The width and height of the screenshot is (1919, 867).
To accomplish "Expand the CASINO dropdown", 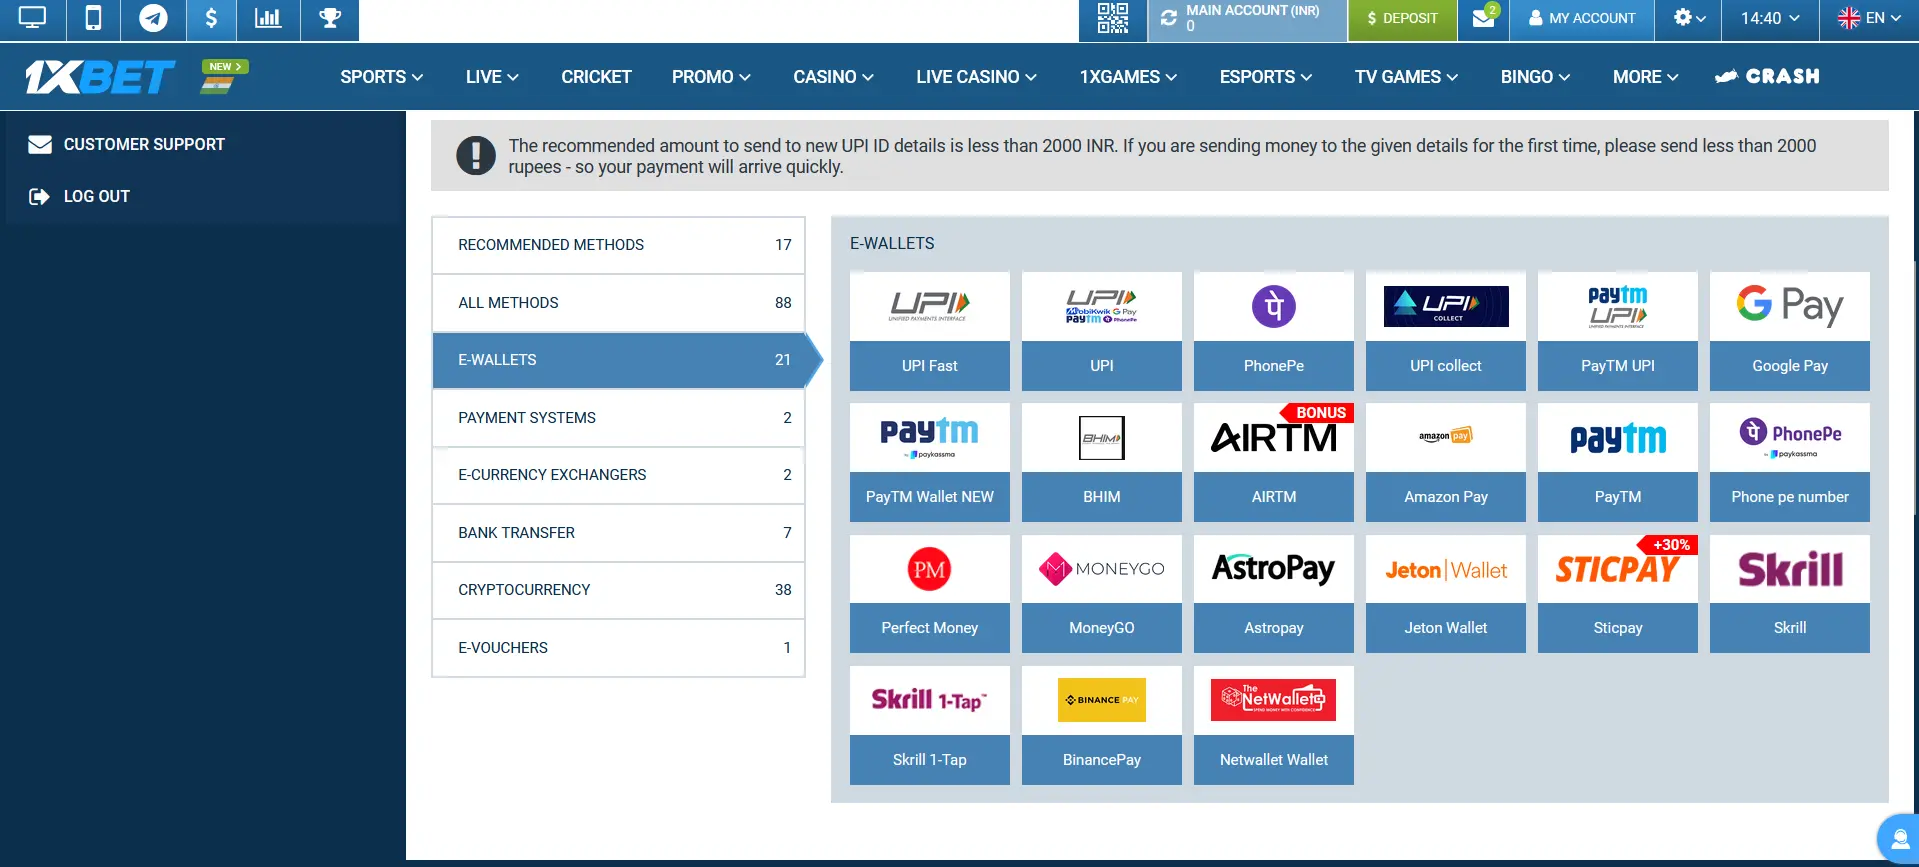I will coord(833,77).
